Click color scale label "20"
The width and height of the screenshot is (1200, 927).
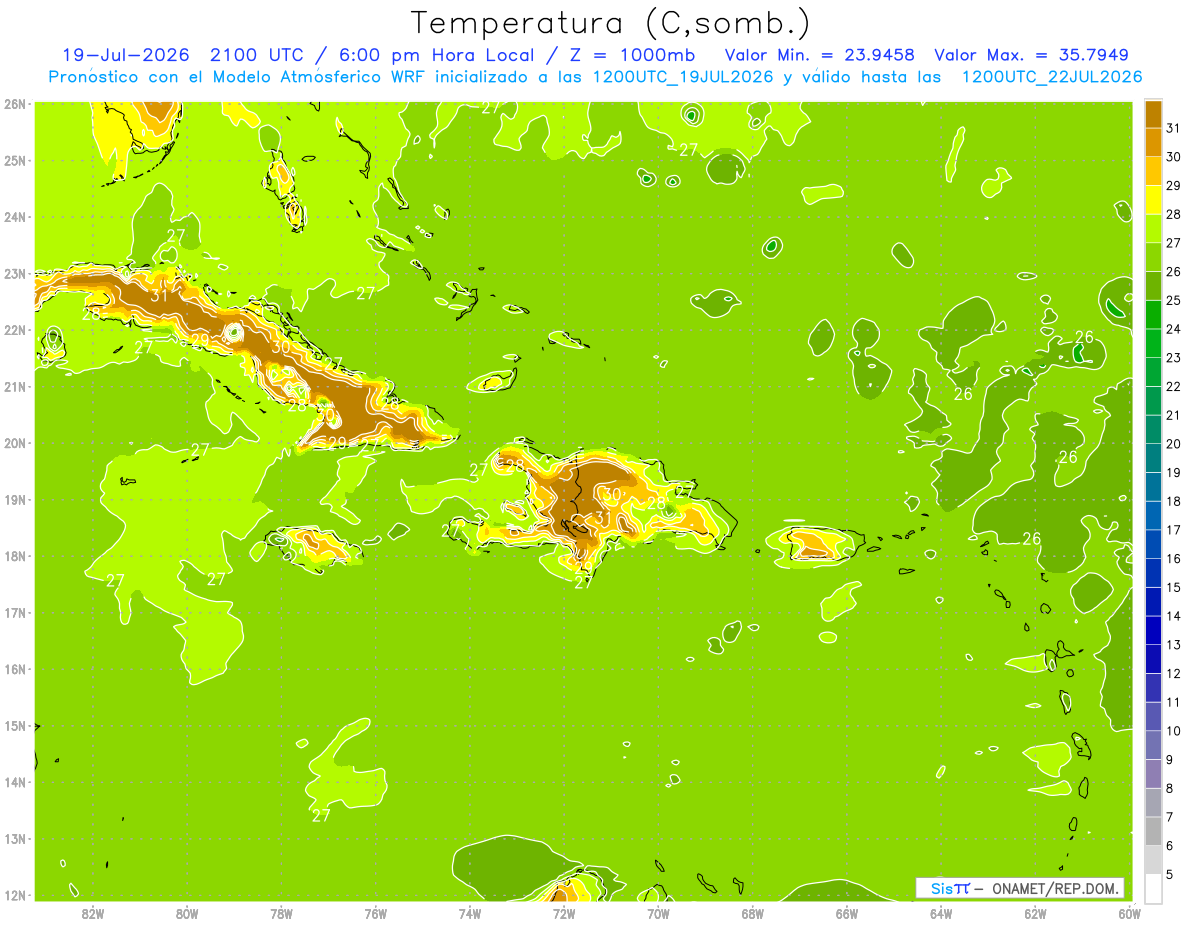pyautogui.click(x=1173, y=443)
